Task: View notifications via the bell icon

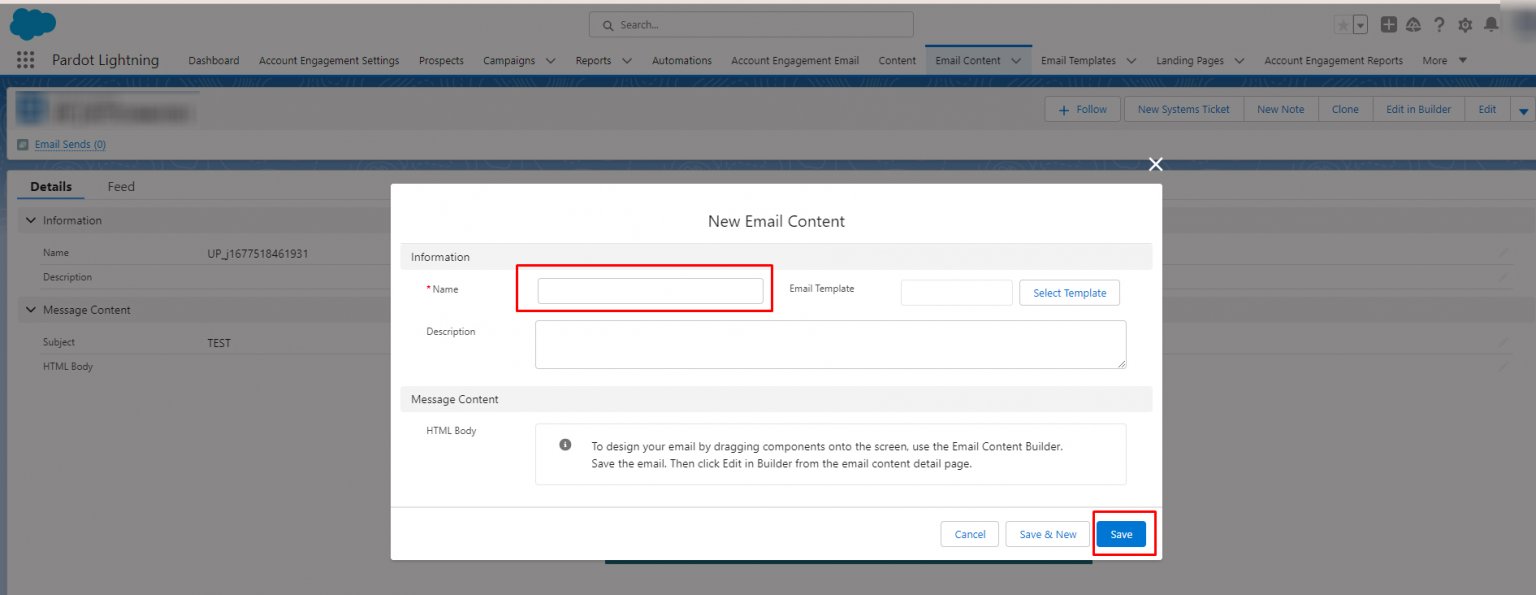Action: [1492, 25]
